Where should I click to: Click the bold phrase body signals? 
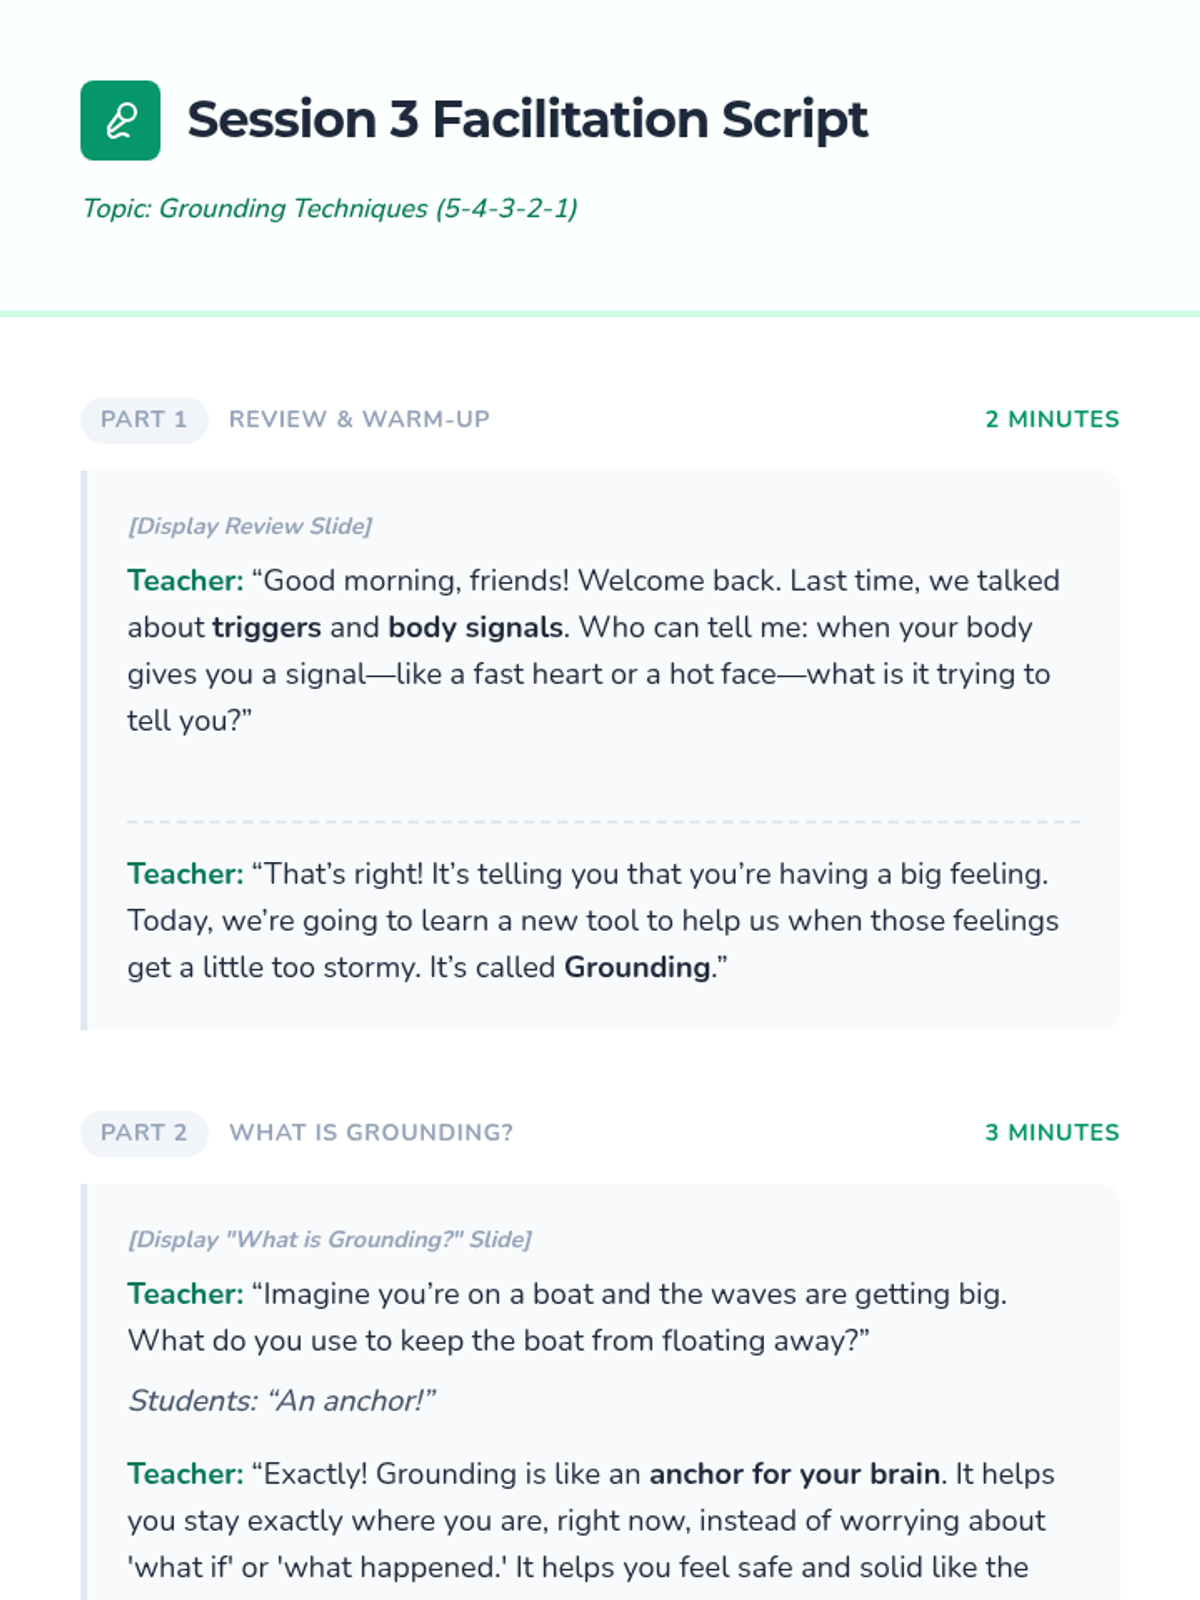(476, 628)
